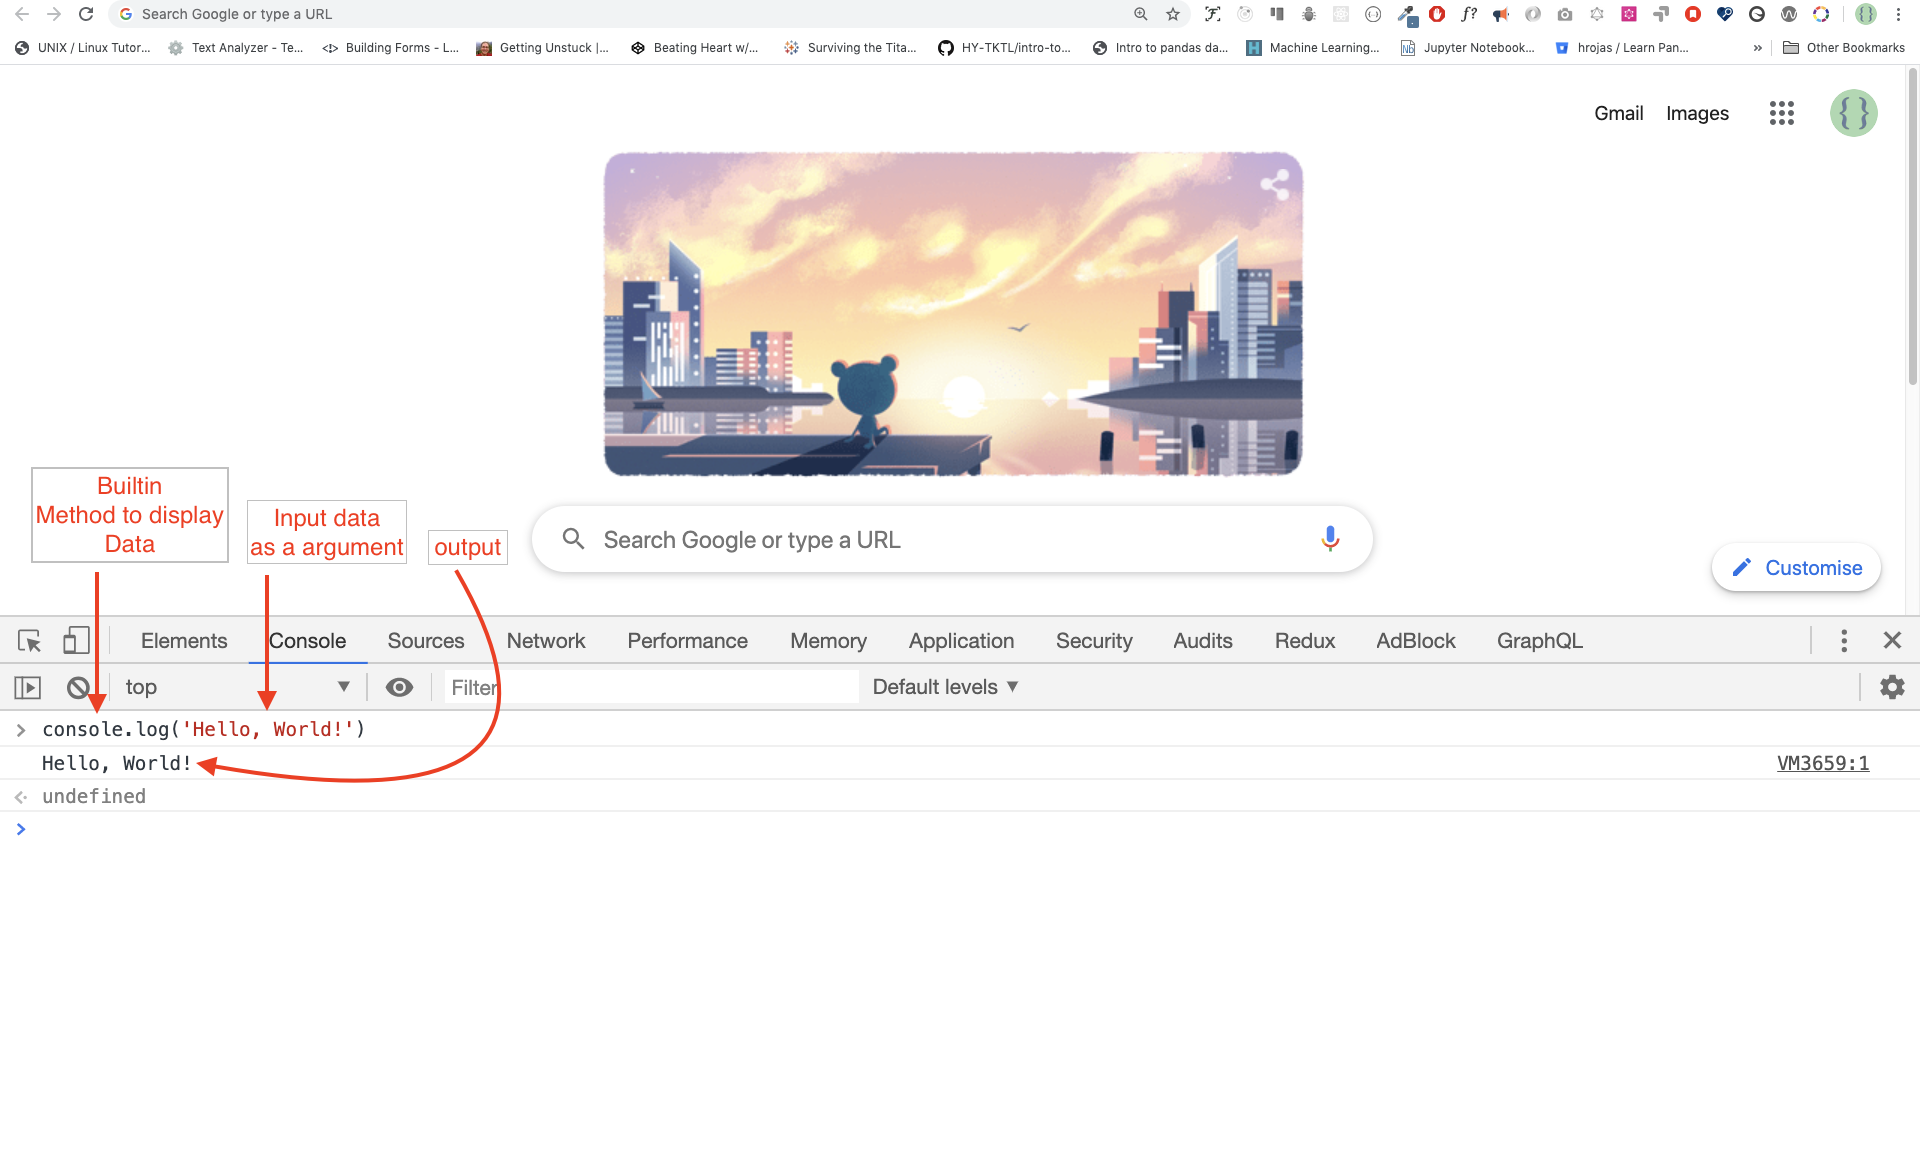Switch to the Network tab

[x=545, y=641]
